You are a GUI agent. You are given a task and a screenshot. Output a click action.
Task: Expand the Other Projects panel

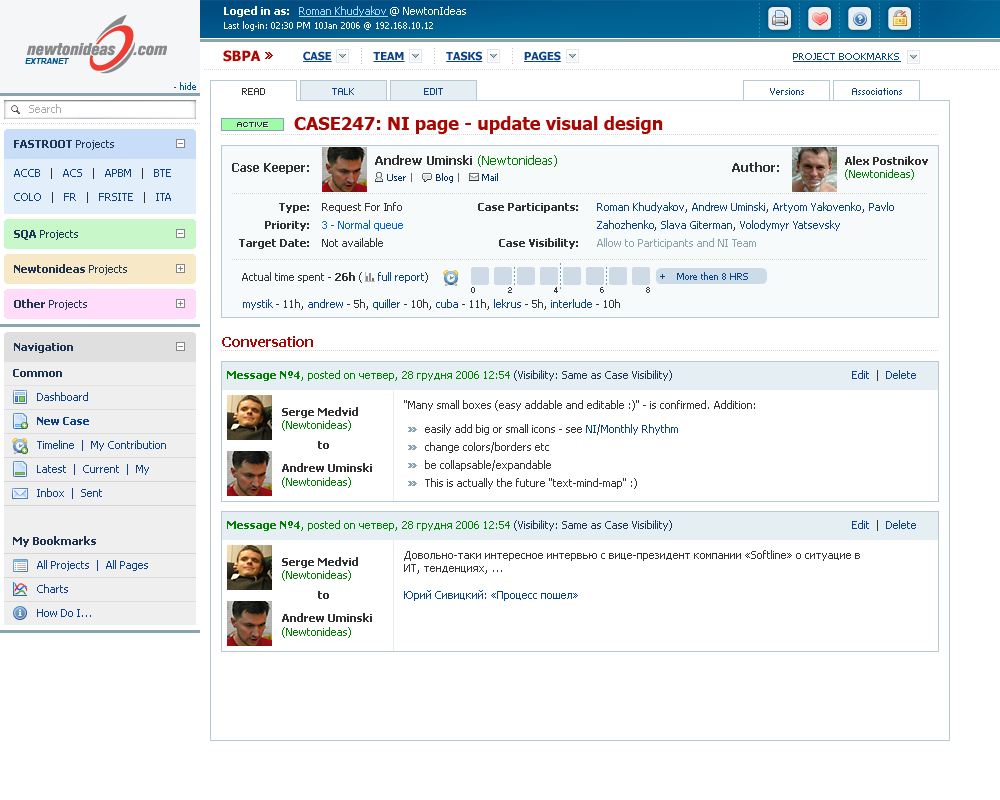[180, 304]
